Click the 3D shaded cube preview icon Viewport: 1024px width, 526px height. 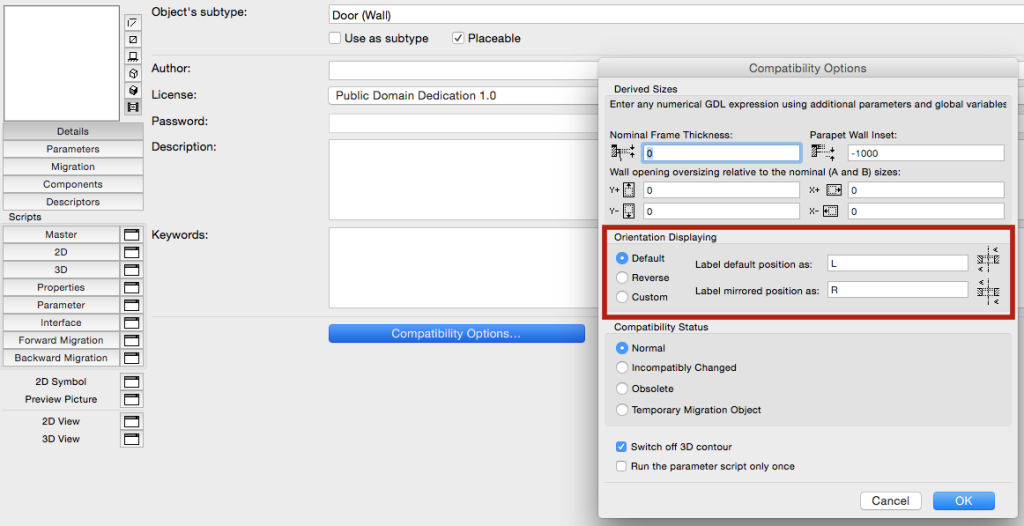(x=133, y=90)
